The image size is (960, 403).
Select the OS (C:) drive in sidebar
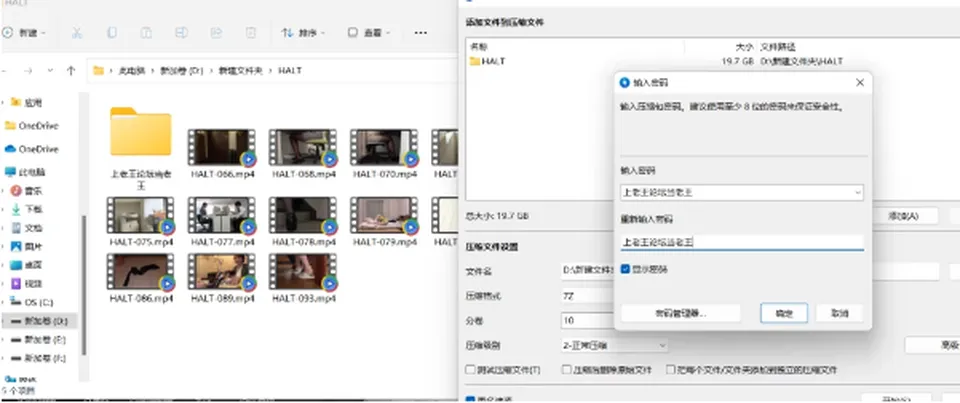[33, 302]
